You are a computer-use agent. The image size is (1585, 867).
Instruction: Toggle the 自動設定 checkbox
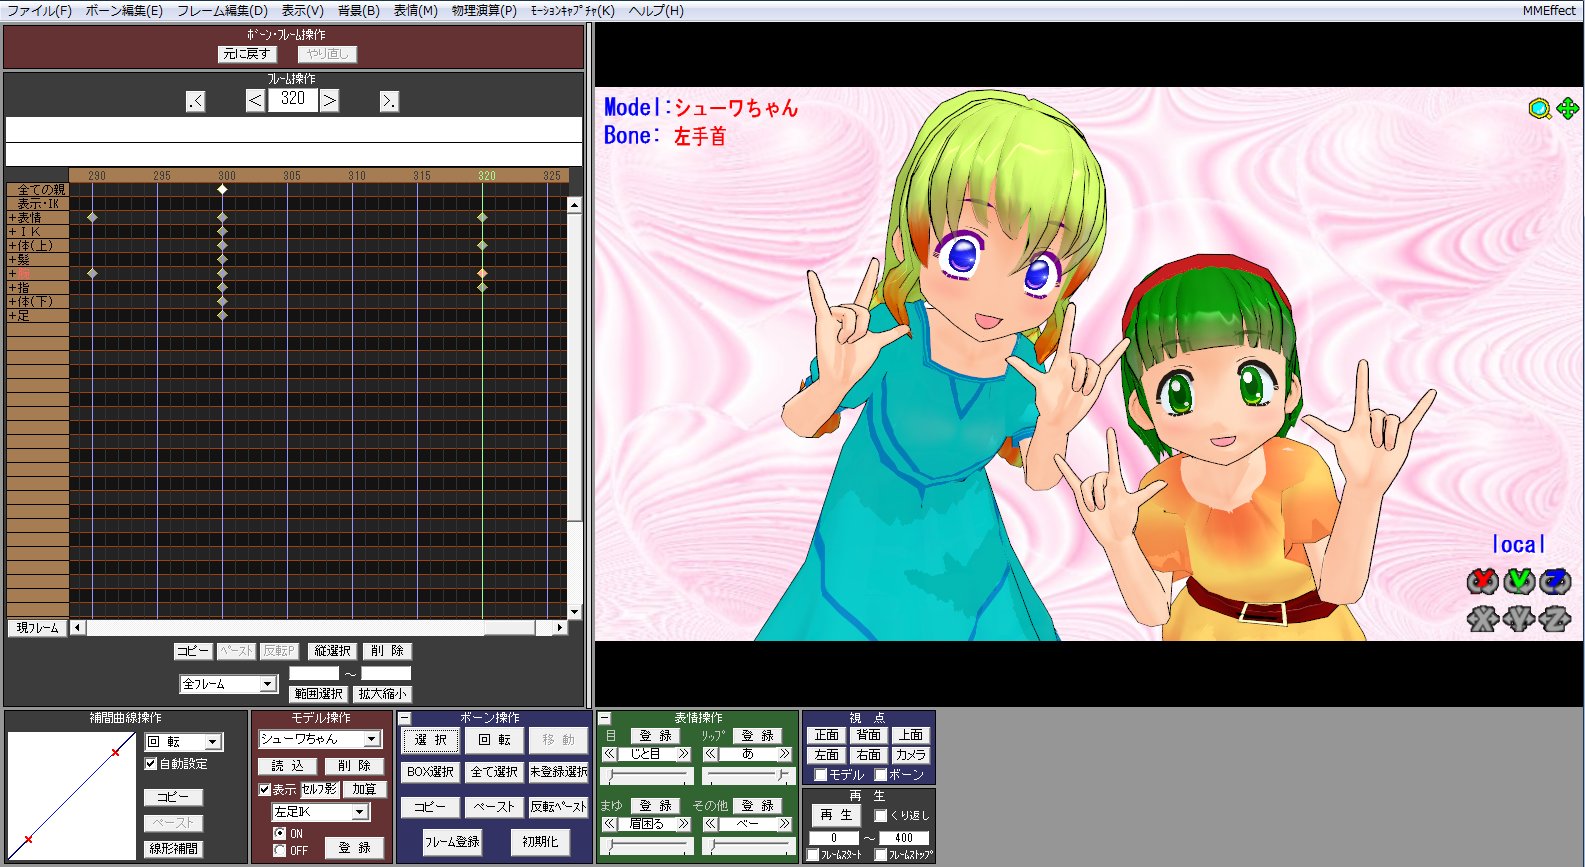point(151,764)
